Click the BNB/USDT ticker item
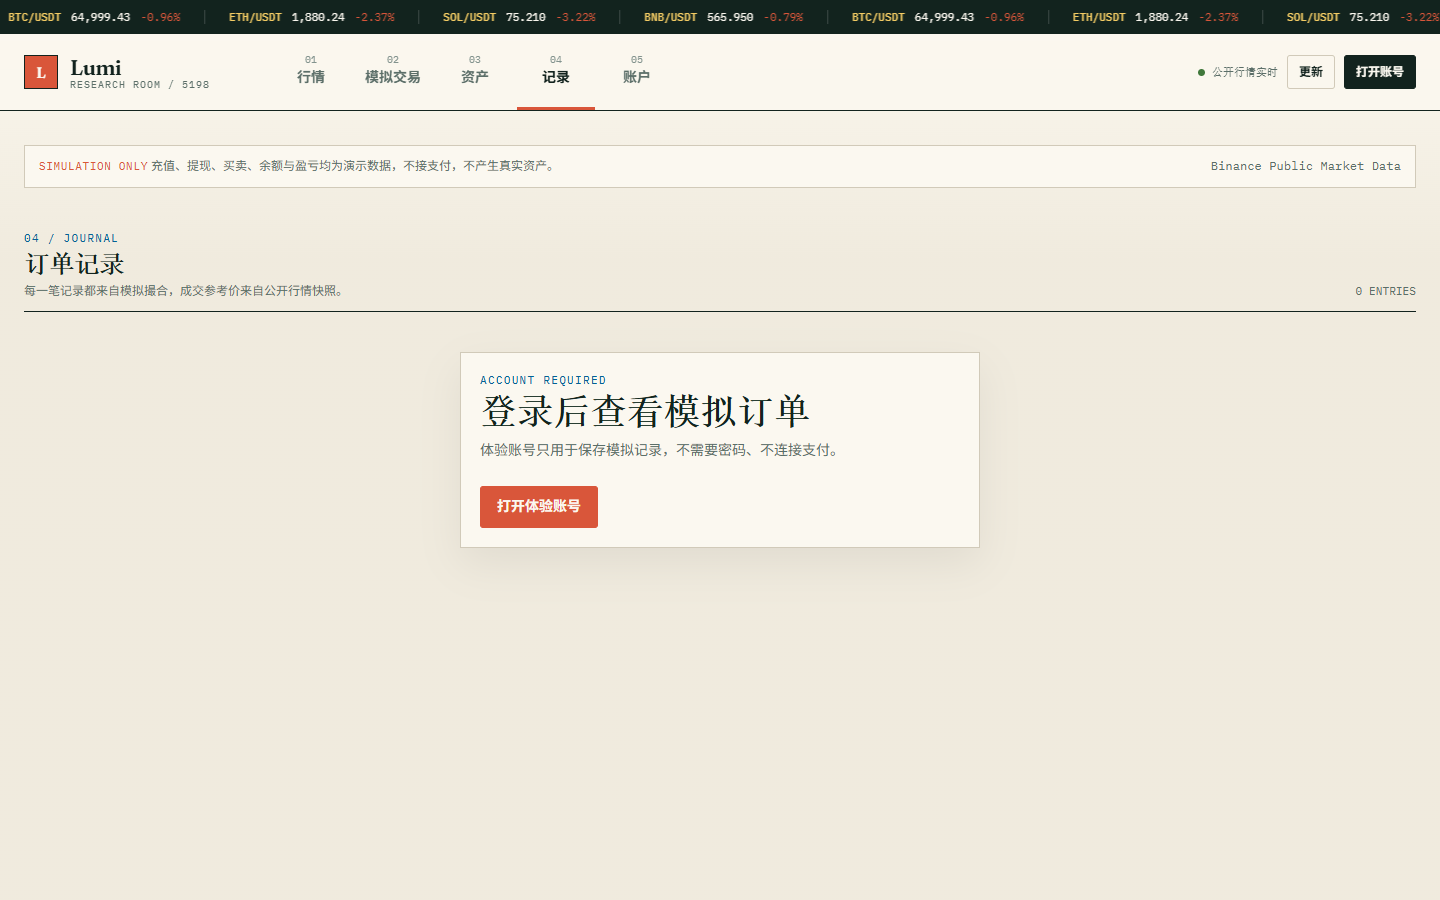This screenshot has height=900, width=1440. (723, 17)
